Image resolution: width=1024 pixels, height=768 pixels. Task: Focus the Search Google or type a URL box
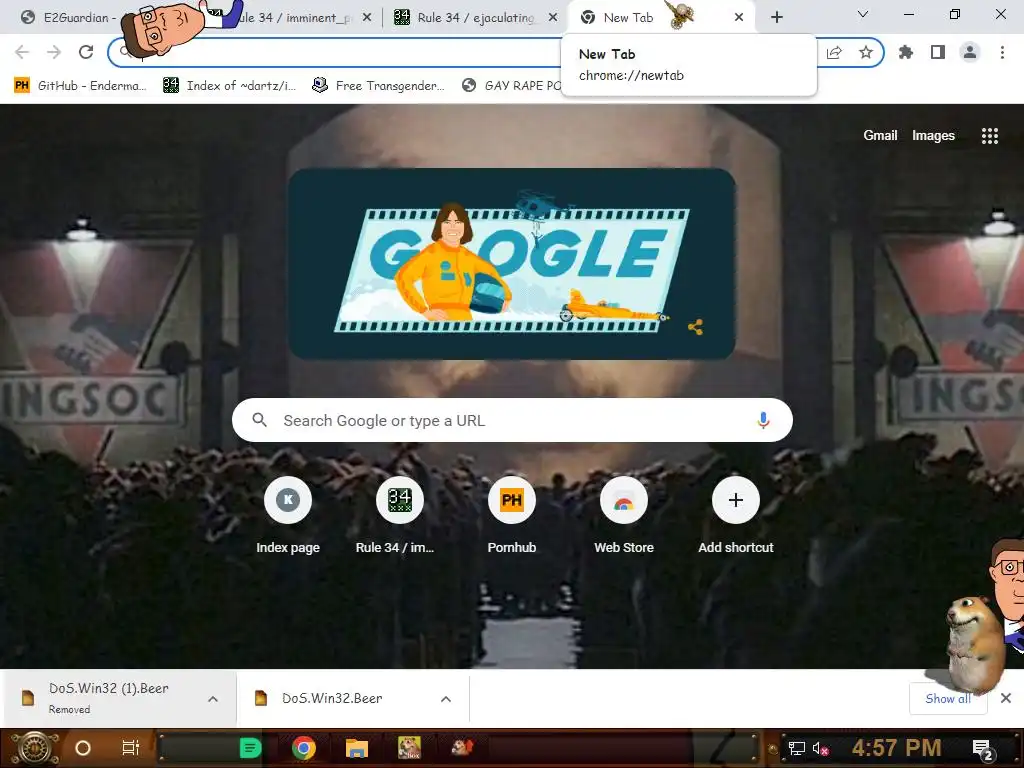click(512, 420)
